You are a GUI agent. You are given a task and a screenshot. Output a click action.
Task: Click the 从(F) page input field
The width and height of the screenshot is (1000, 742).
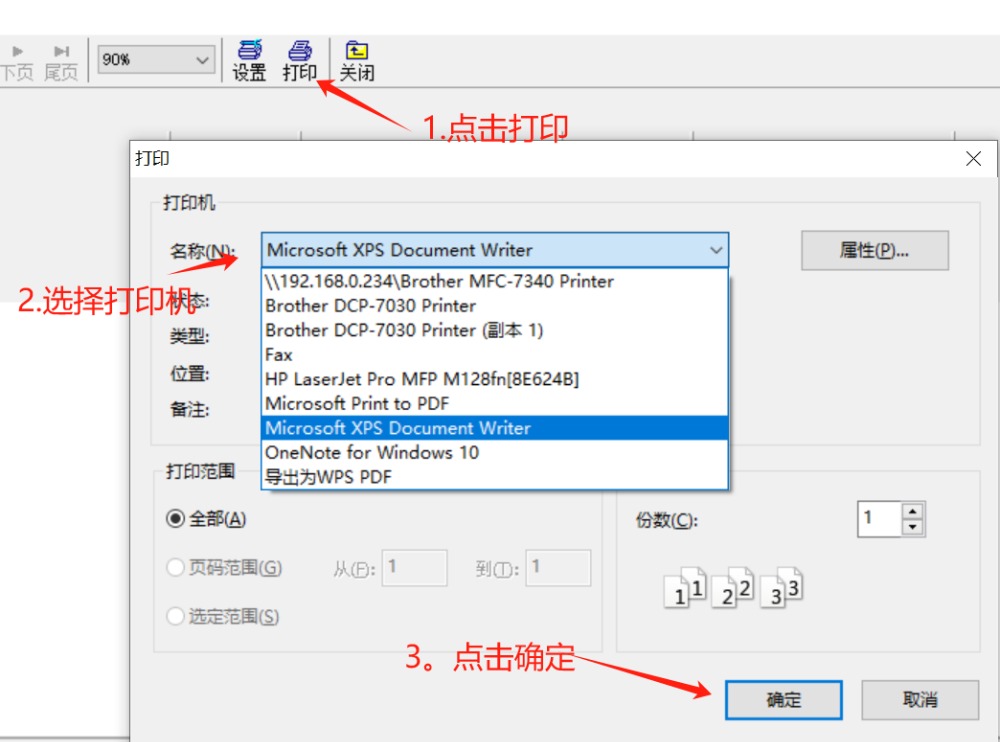tap(415, 567)
